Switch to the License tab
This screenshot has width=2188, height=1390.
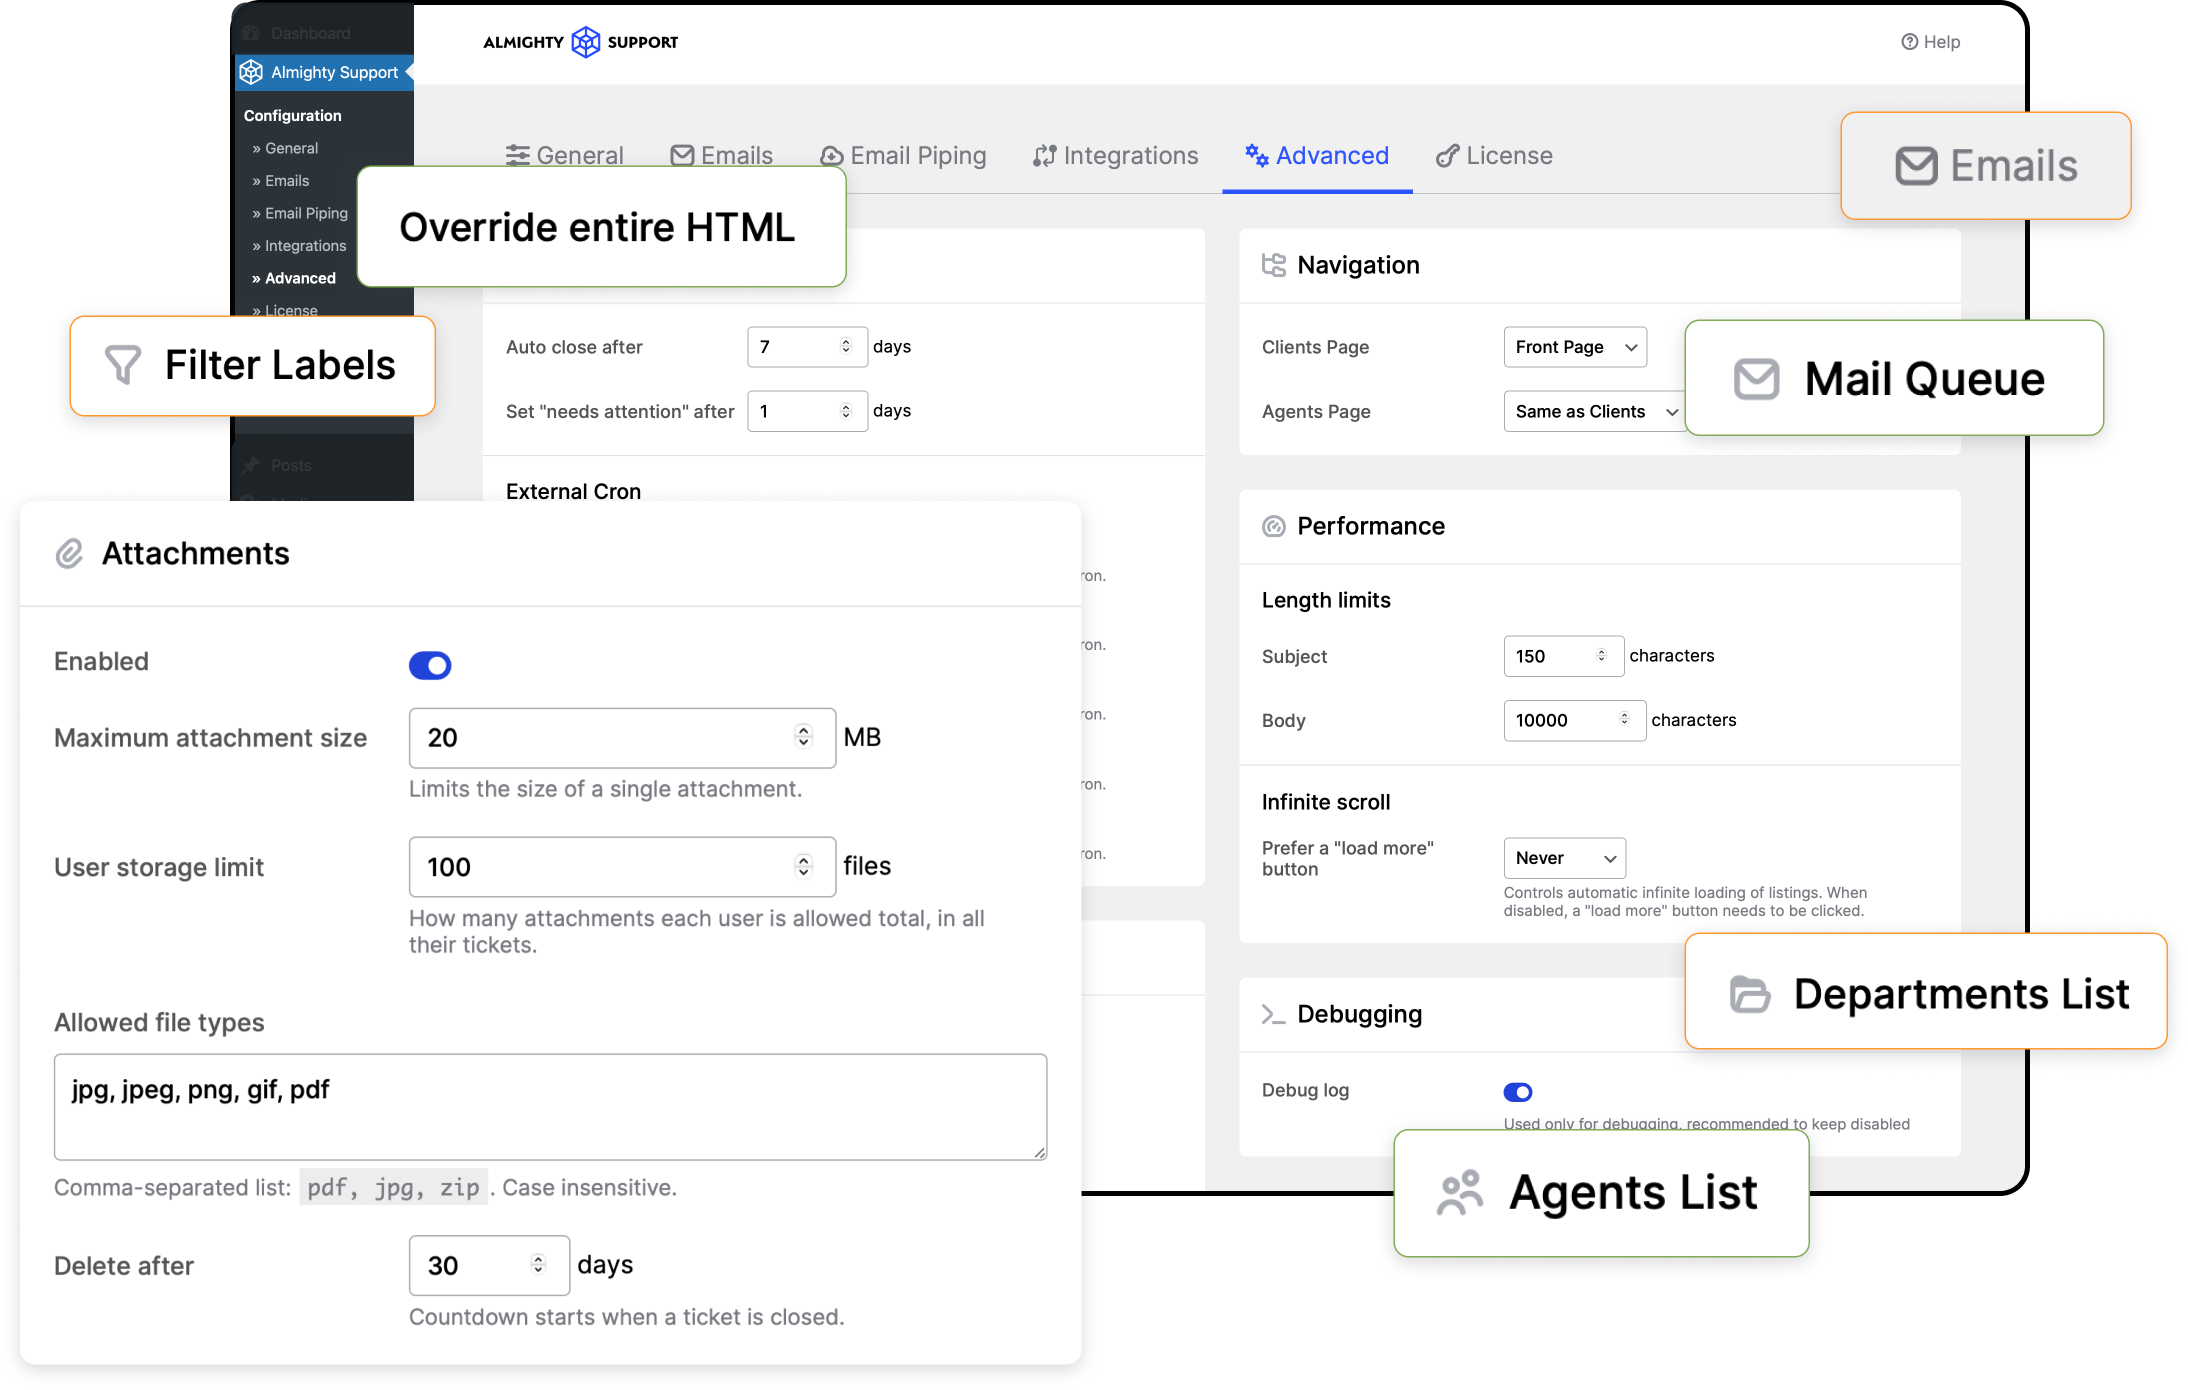(1494, 156)
